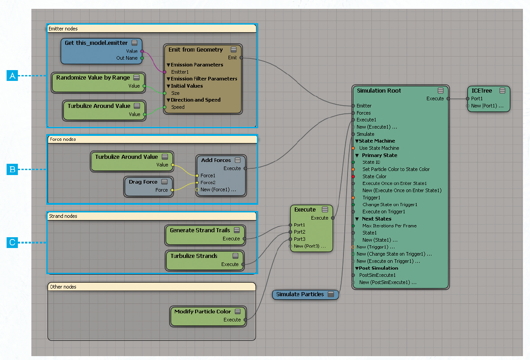
Task: Select the Emitter1 input port
Action: pyautogui.click(x=165, y=72)
